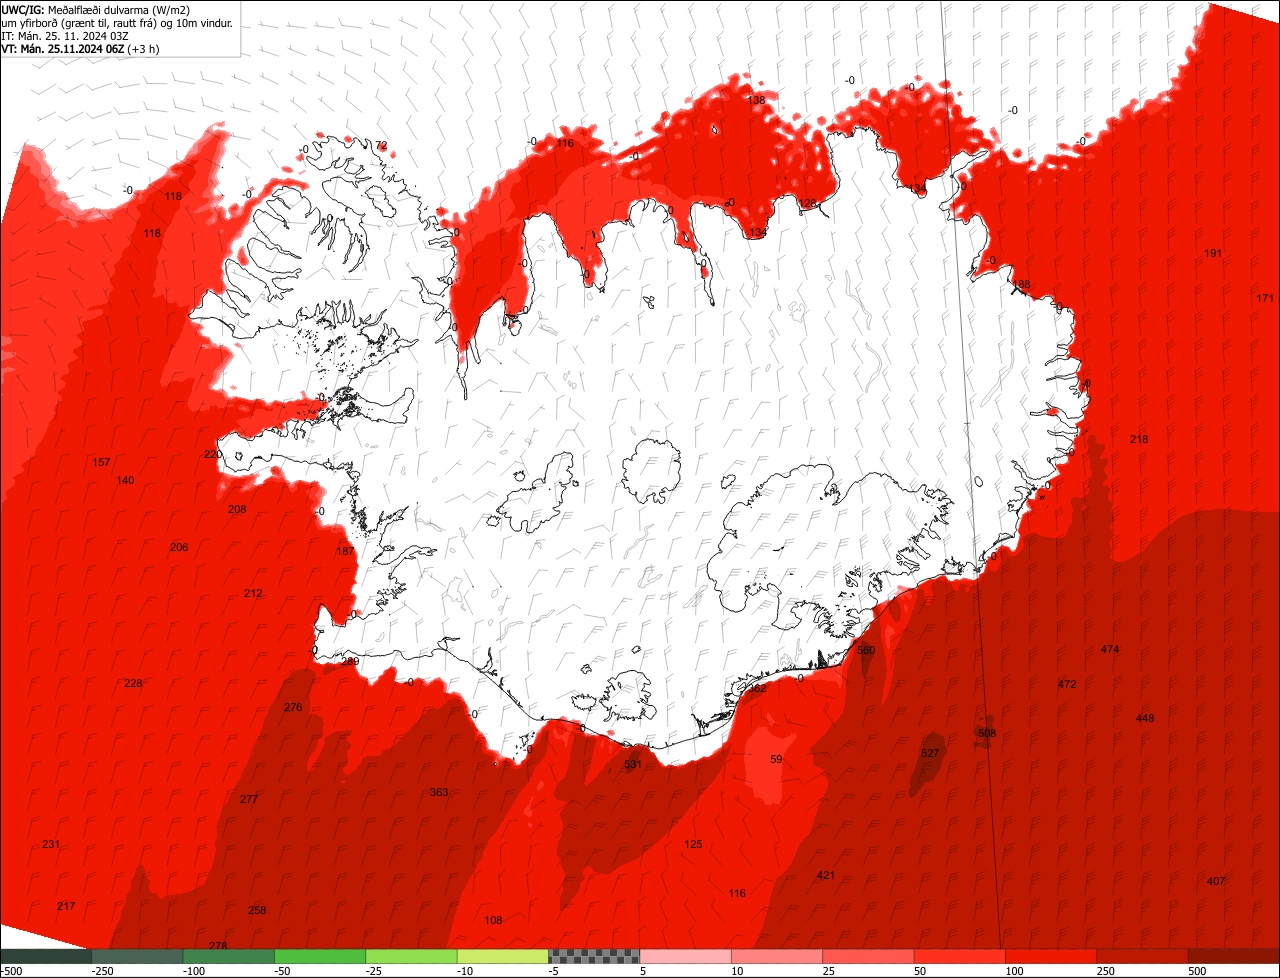Click the '289' value at the Reykjanes coast

pyautogui.click(x=350, y=661)
